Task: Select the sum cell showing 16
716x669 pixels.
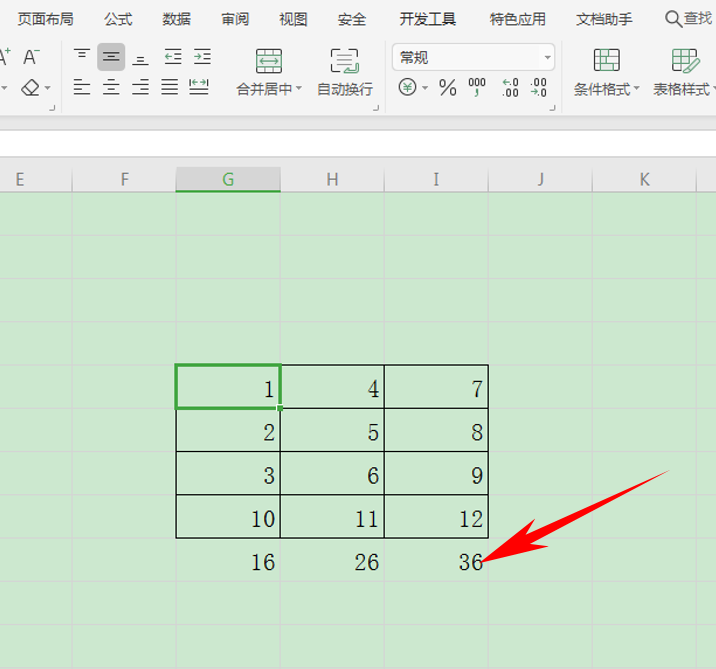Action: click(x=228, y=560)
